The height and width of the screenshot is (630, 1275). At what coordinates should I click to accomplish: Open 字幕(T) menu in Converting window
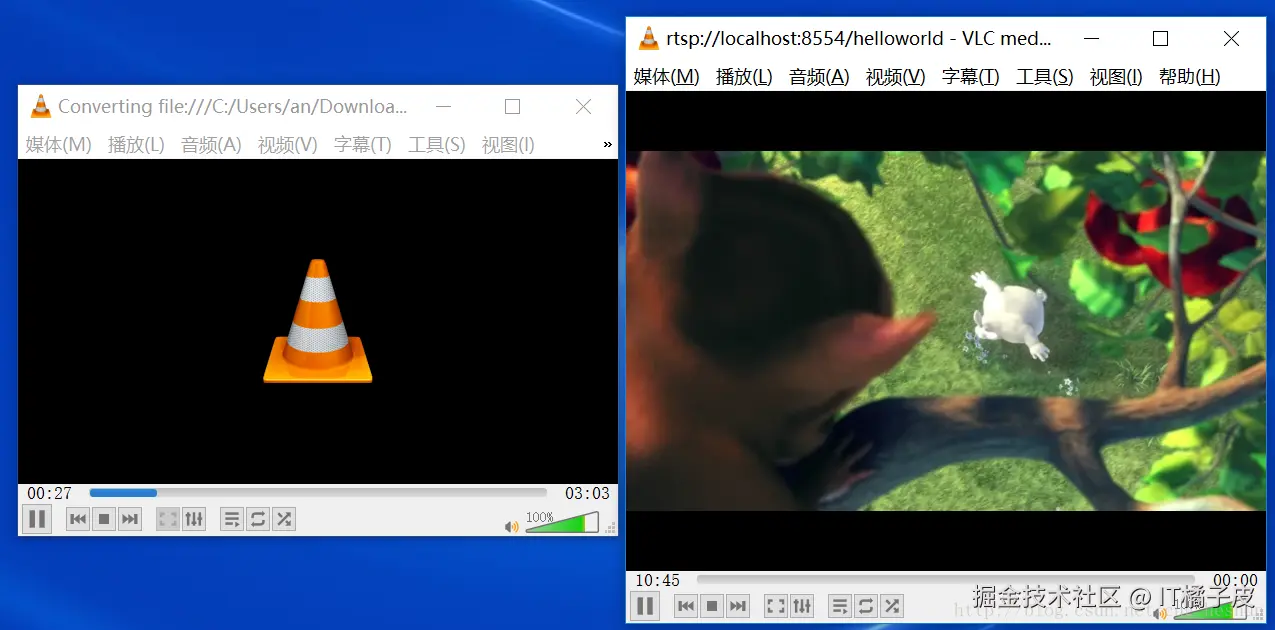[x=363, y=145]
